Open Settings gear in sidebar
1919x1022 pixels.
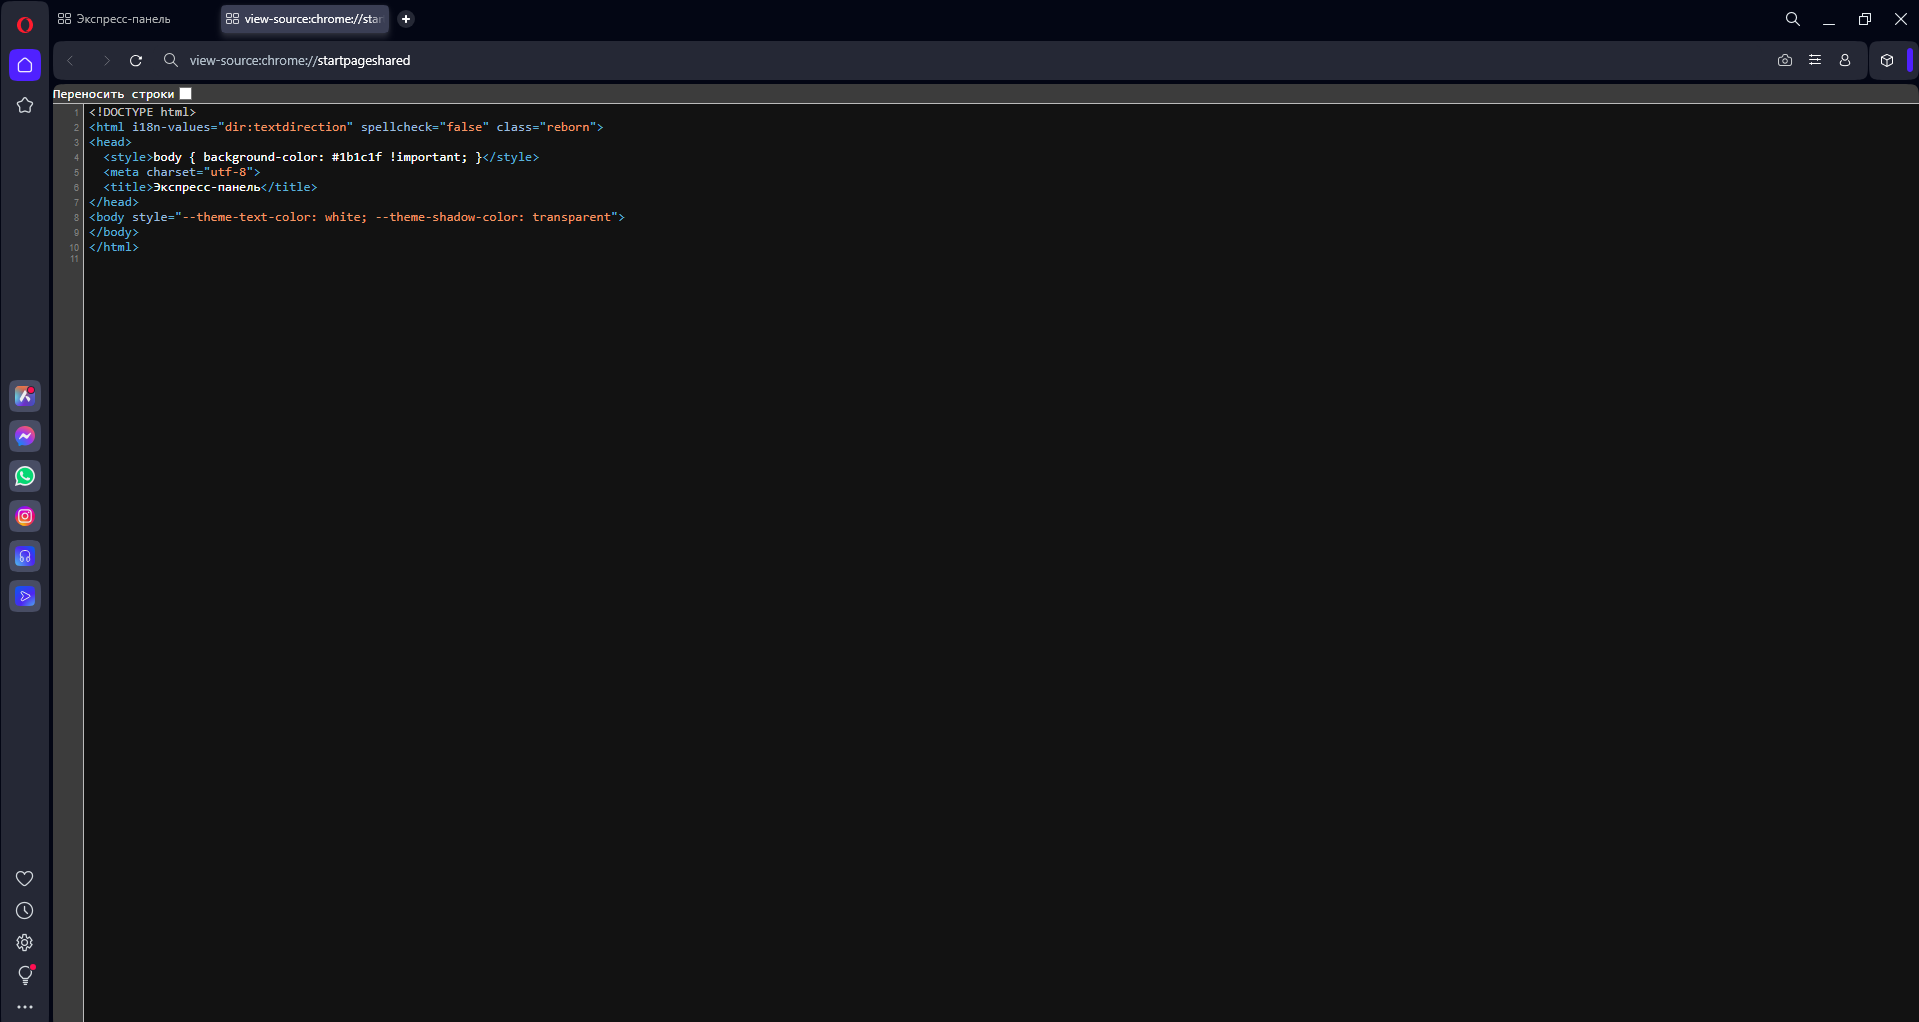[25, 943]
